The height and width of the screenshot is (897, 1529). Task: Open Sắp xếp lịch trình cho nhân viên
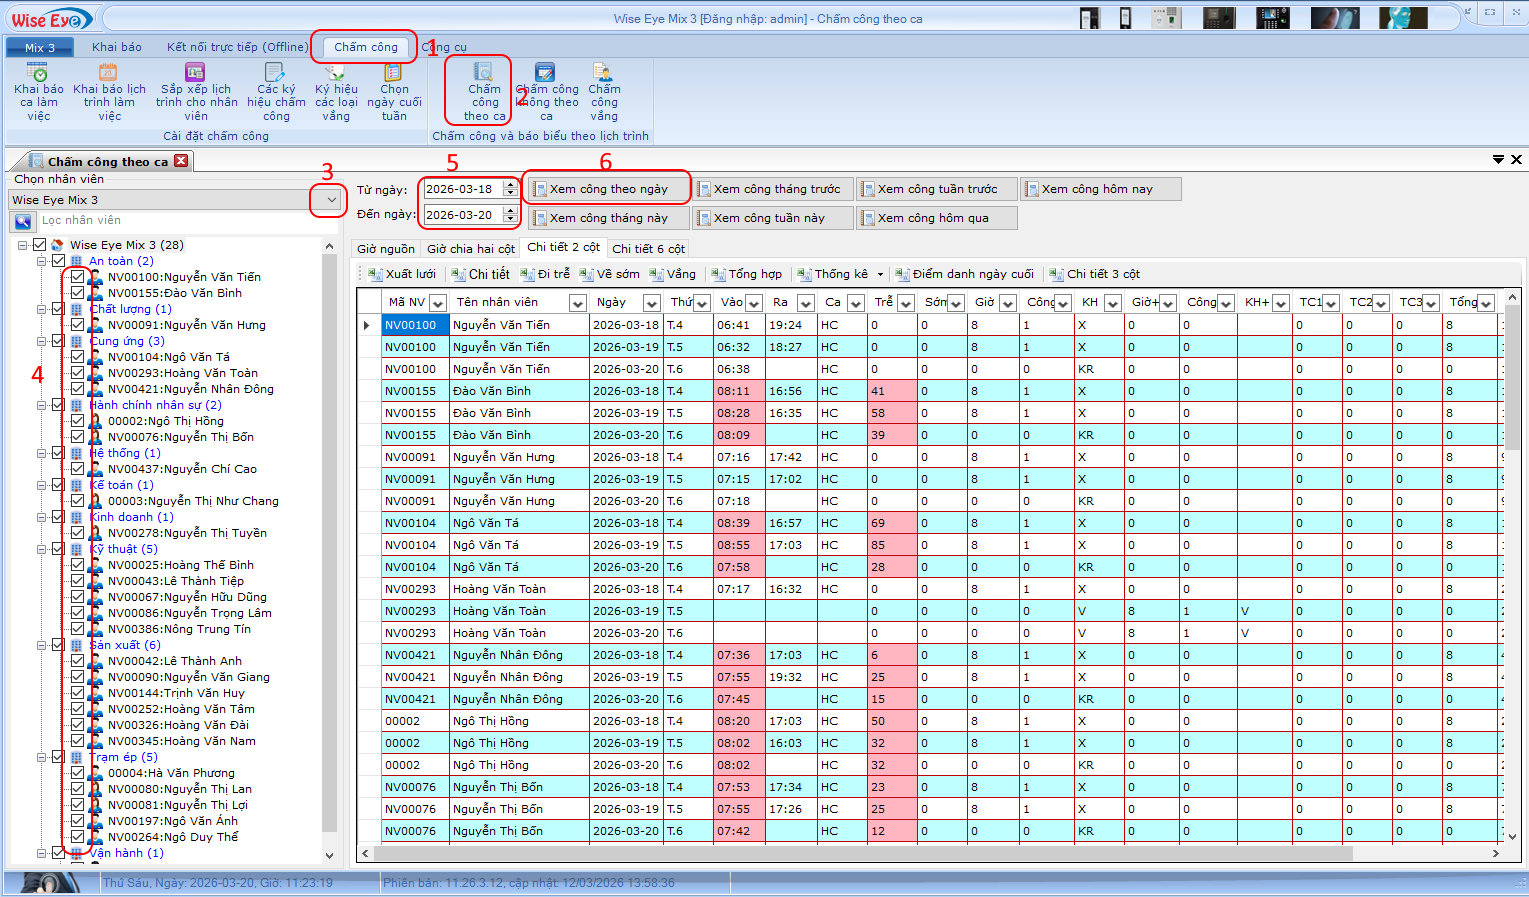(195, 74)
